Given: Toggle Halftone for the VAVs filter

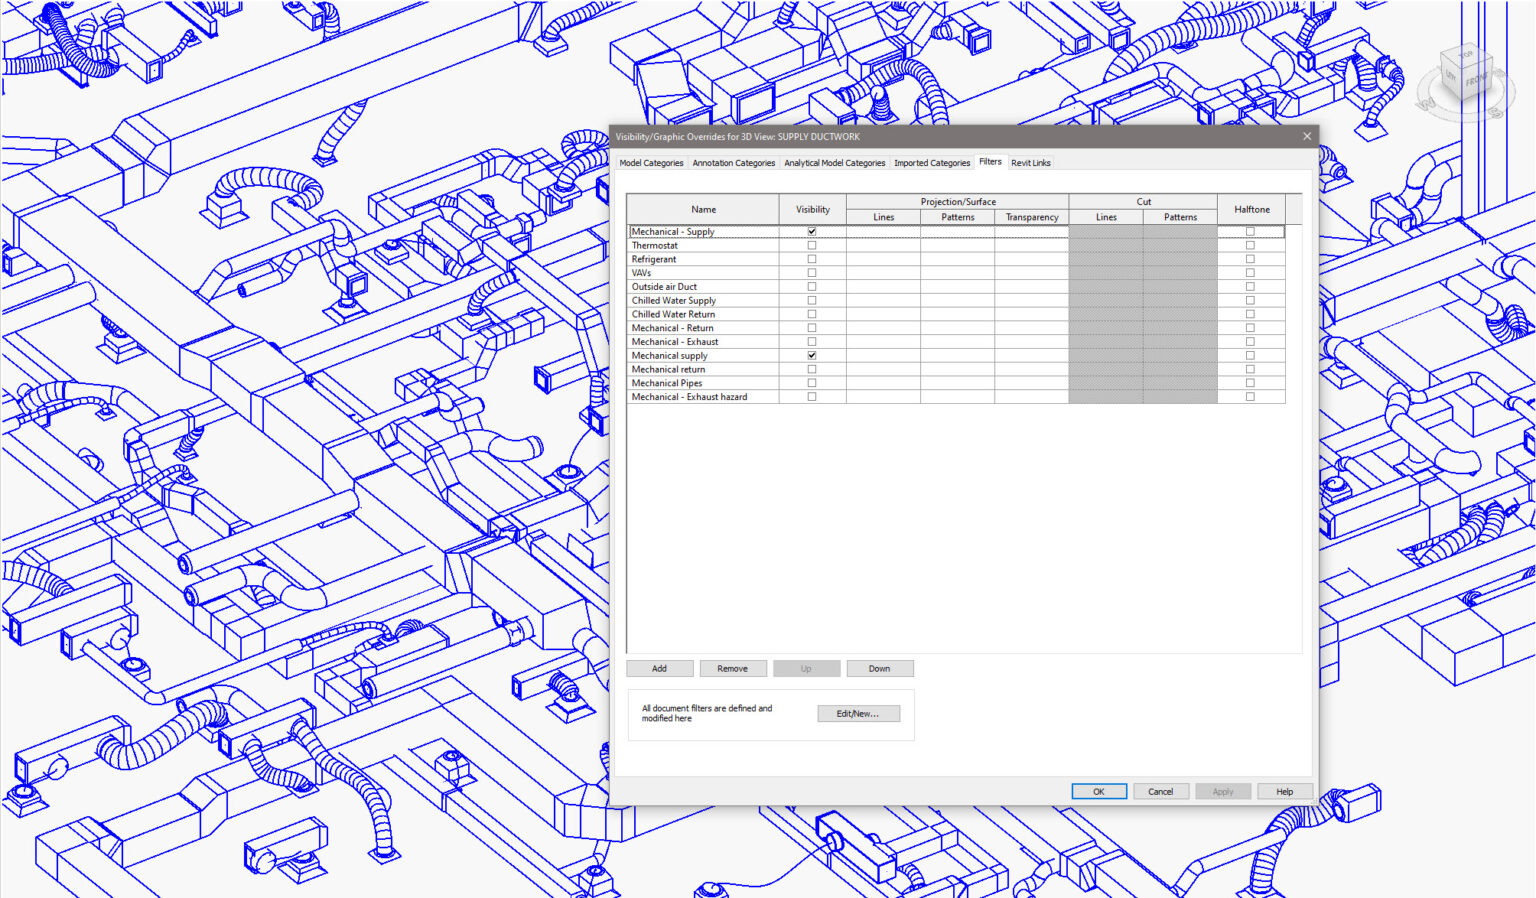Looking at the screenshot, I should [1250, 272].
